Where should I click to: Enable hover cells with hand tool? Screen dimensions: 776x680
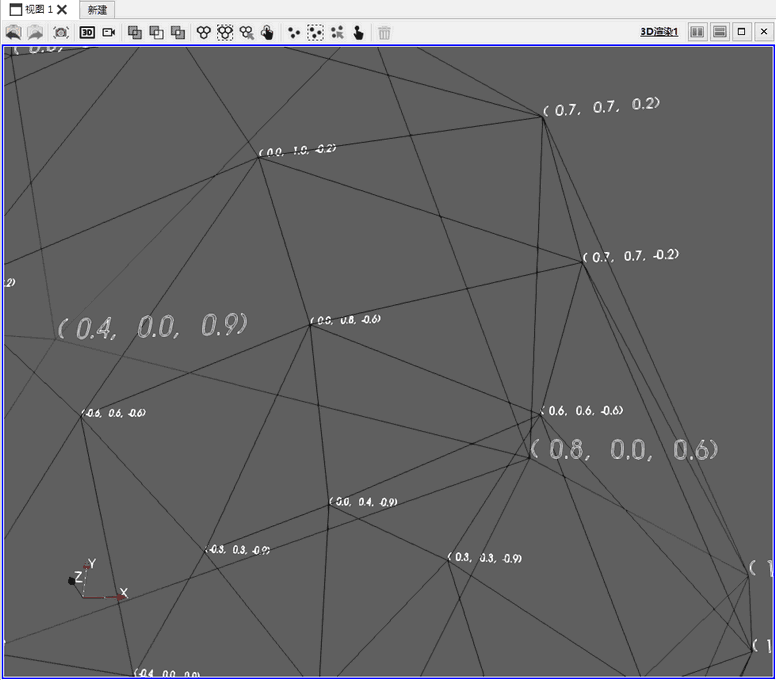click(x=268, y=33)
